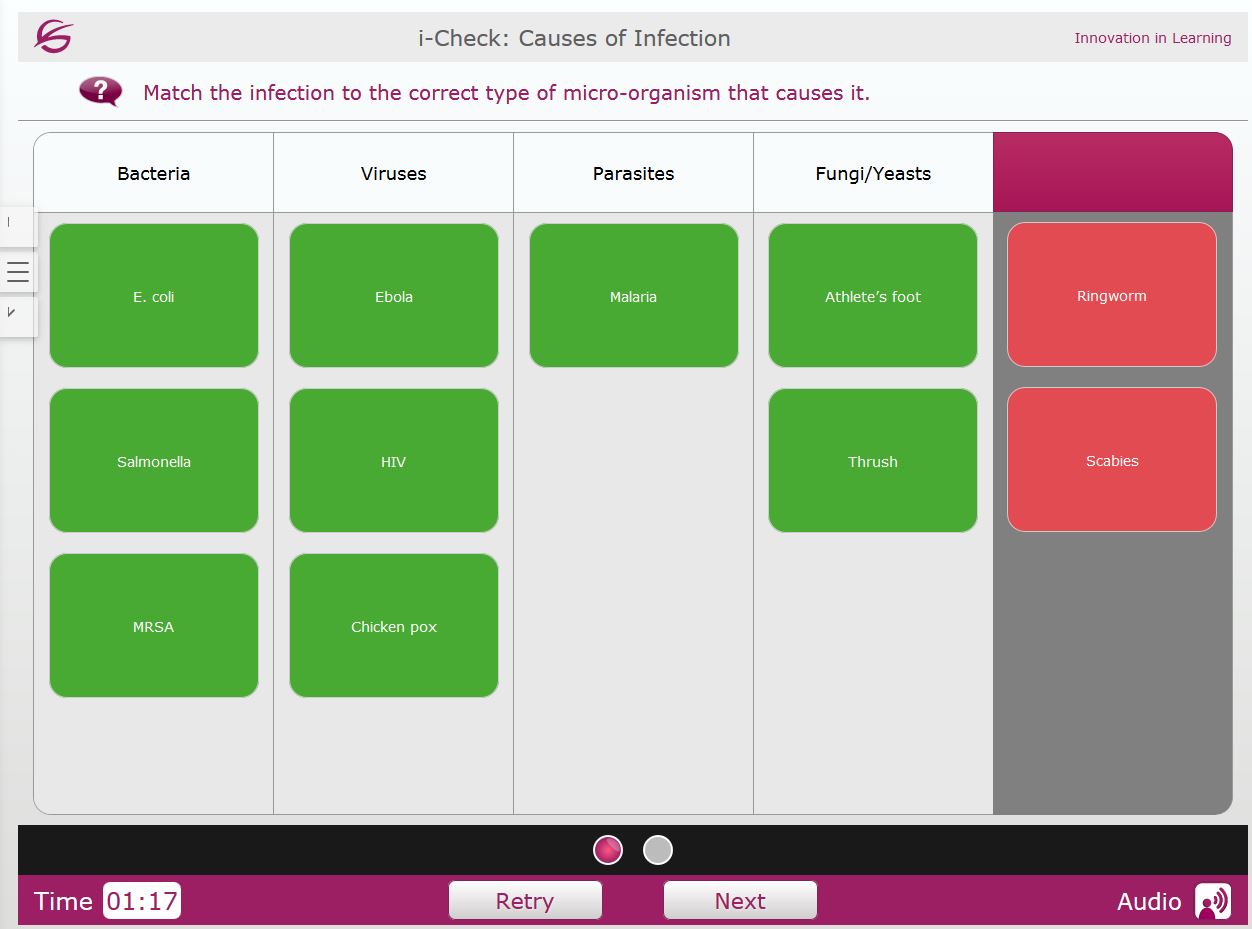Pick the Ebola card
This screenshot has height=929, width=1252.
click(394, 296)
